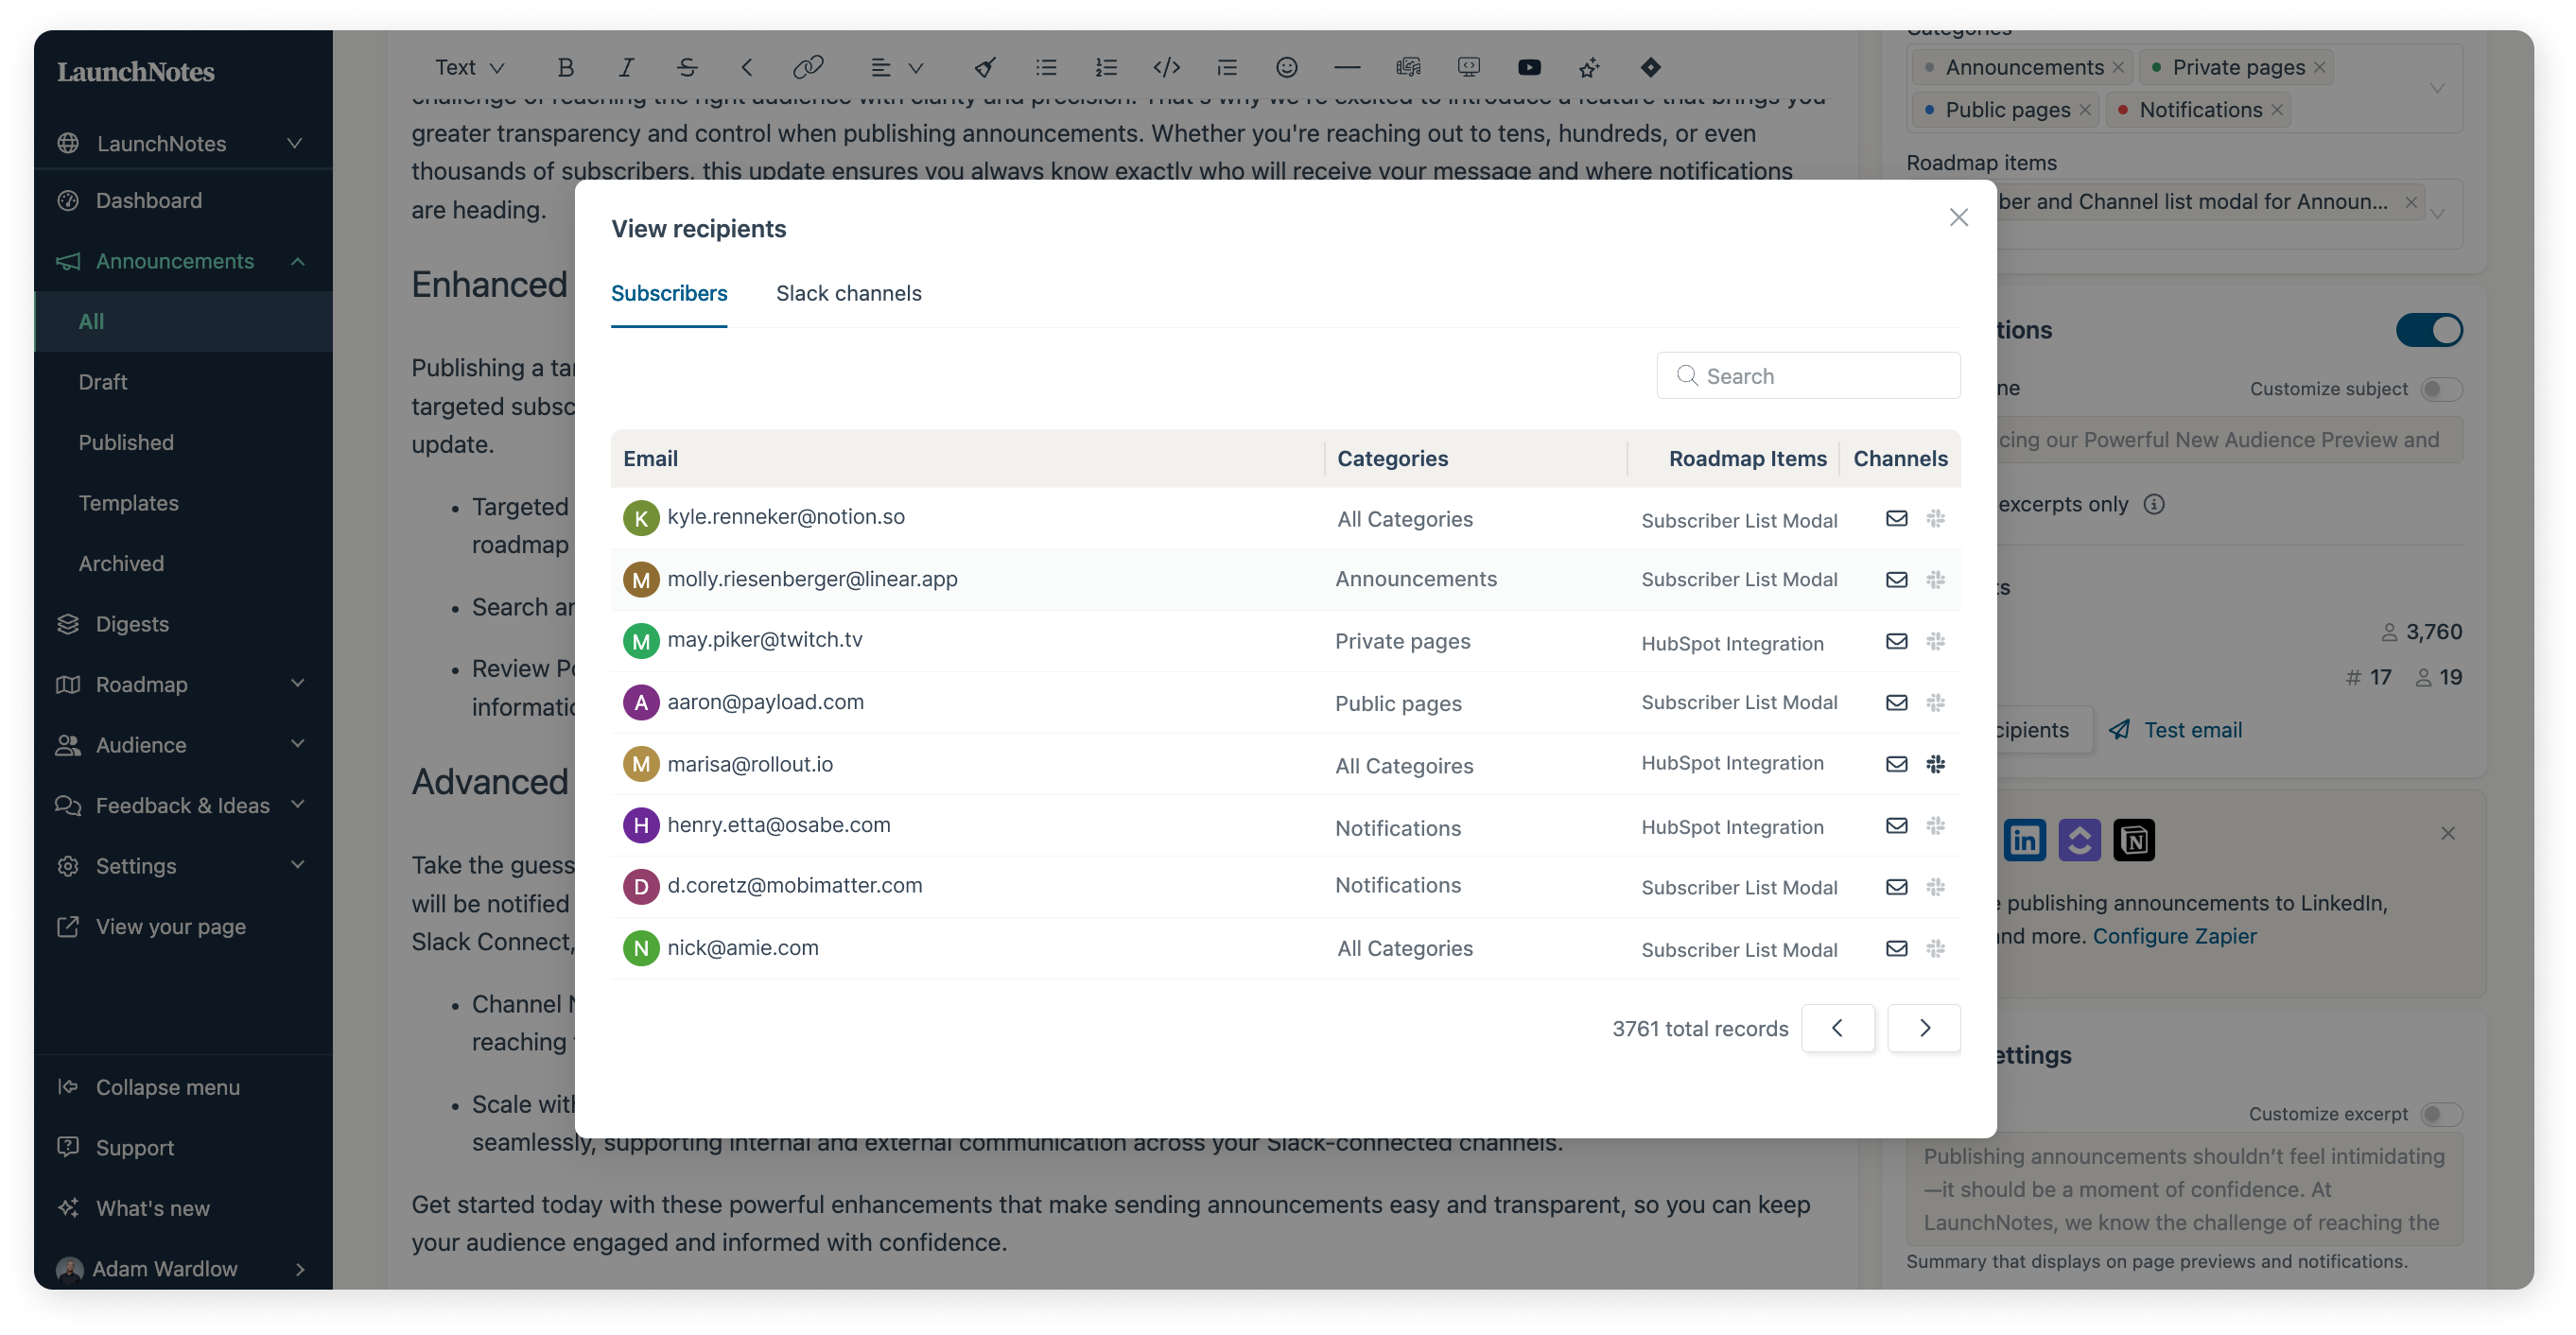The height and width of the screenshot is (1335, 2576).
Task: Click the excerpt summary text area
Action: coord(2184,1189)
